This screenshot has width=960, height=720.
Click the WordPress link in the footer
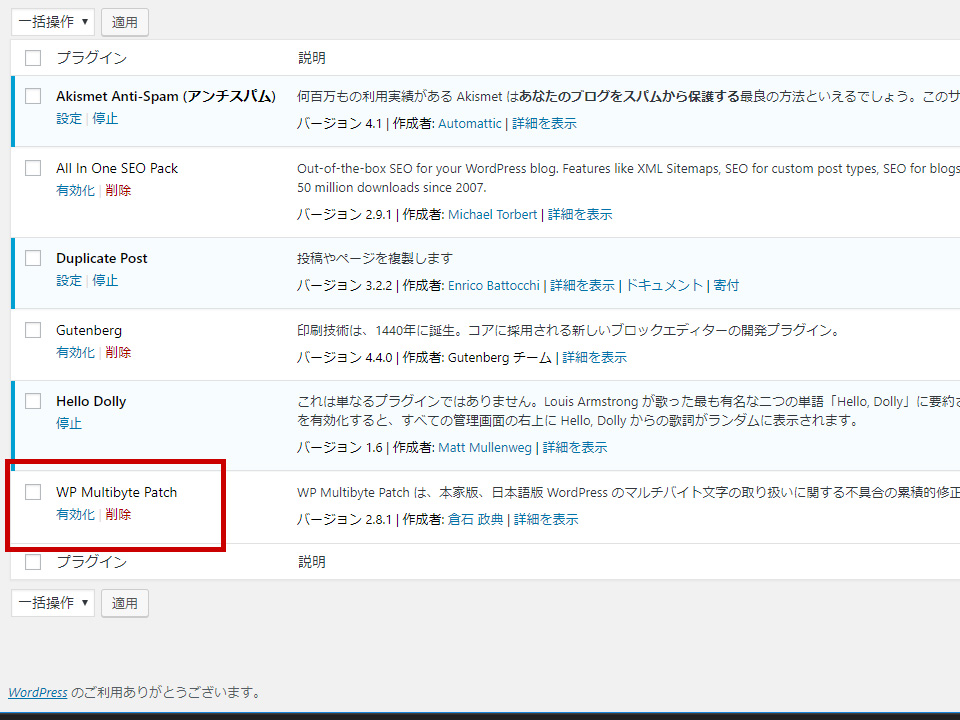(x=37, y=691)
